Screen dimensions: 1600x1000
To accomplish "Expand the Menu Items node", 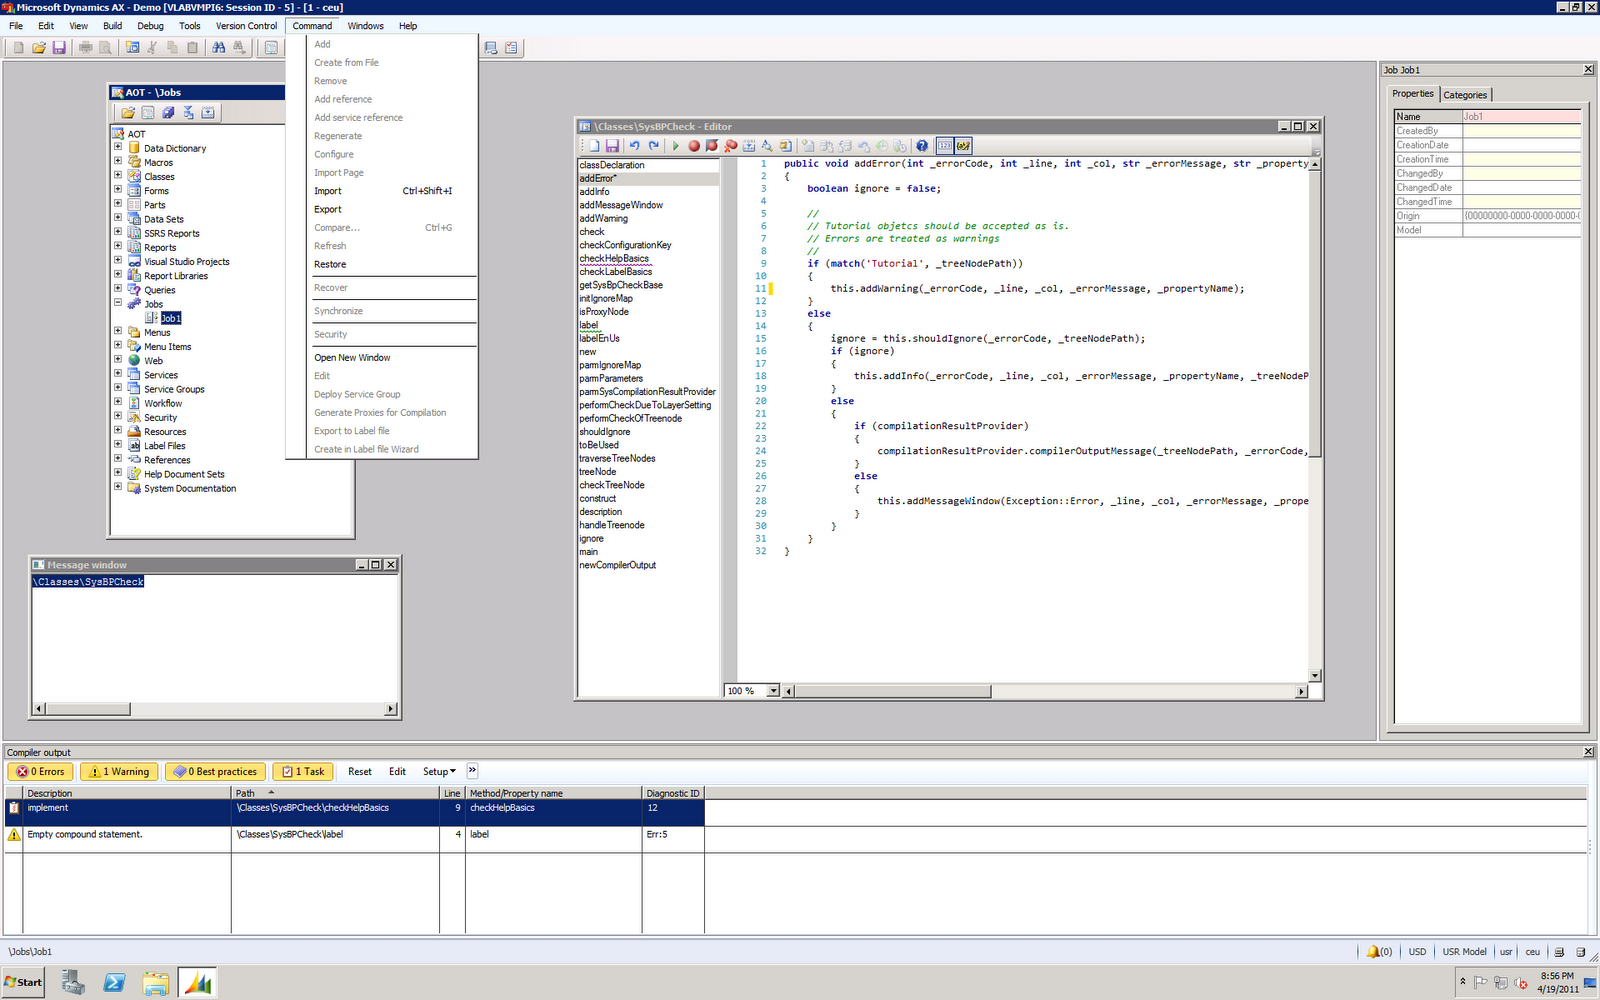I will tap(118, 346).
